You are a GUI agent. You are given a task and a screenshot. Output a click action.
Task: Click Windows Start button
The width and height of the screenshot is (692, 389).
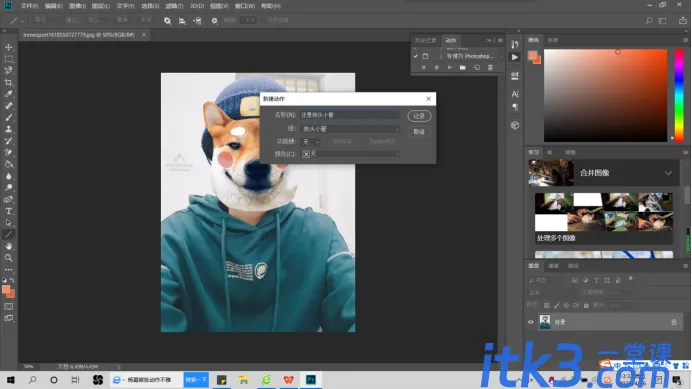tap(11, 380)
